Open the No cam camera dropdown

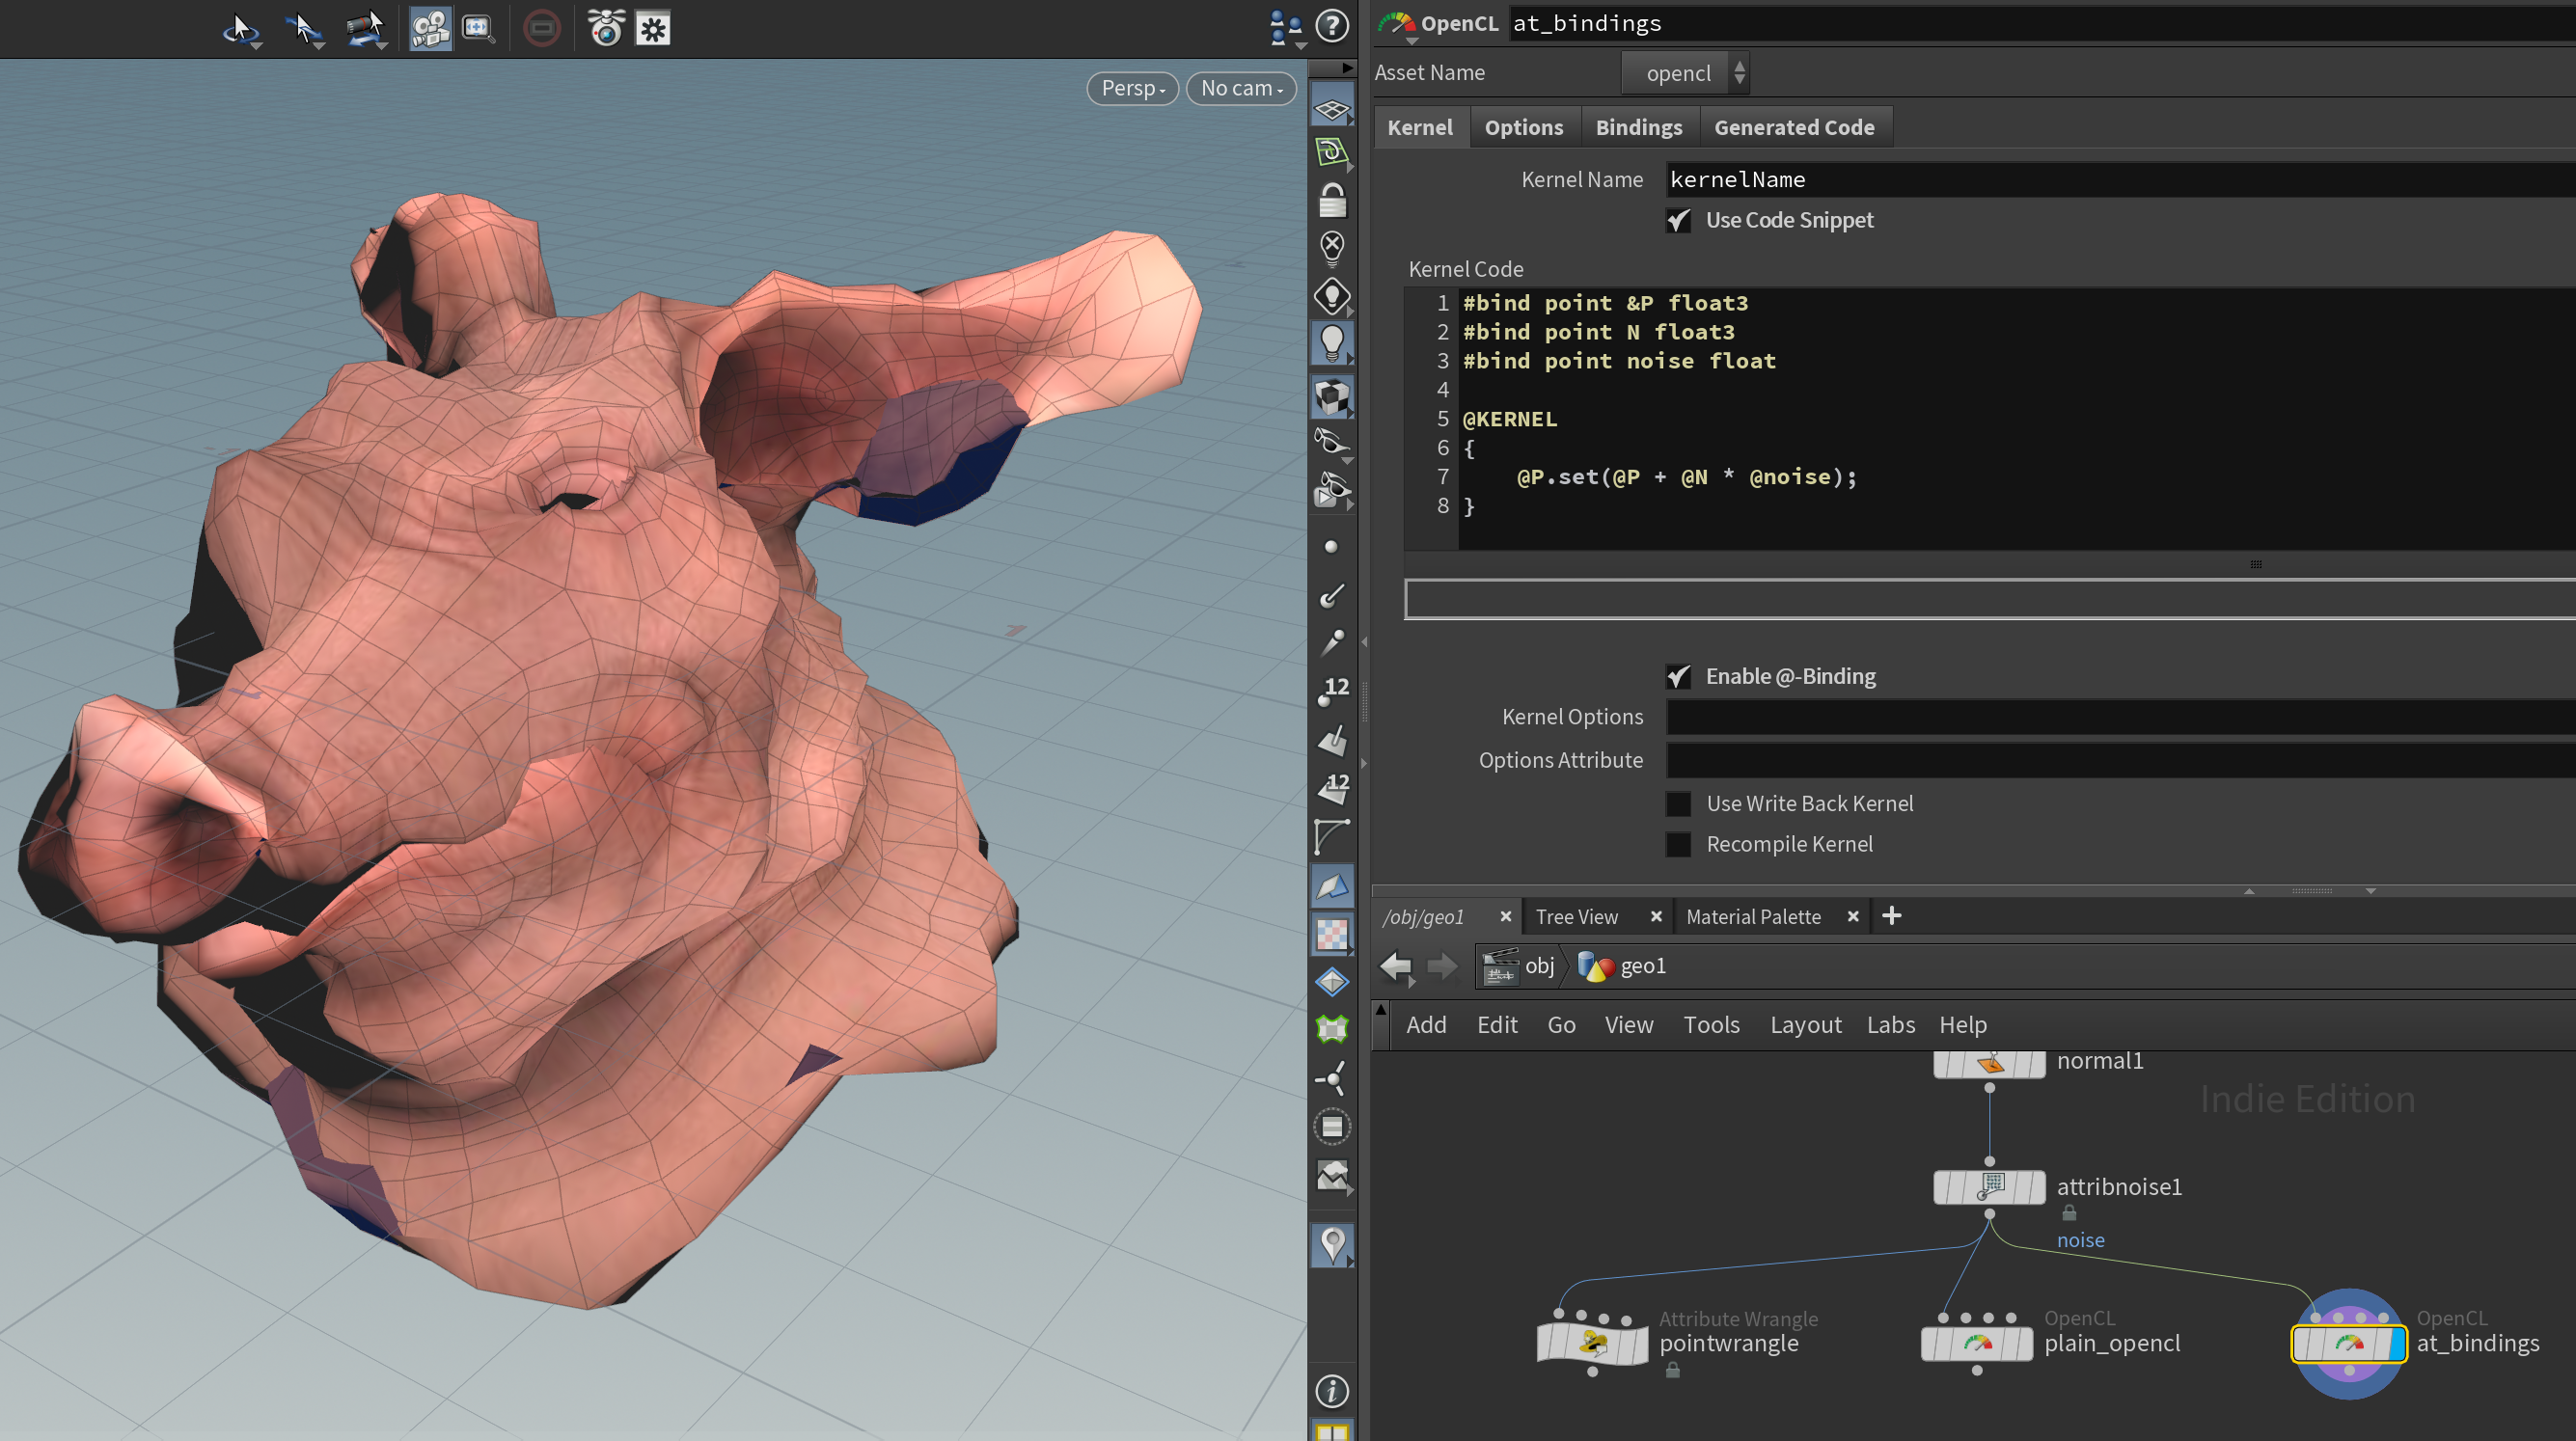click(1240, 88)
